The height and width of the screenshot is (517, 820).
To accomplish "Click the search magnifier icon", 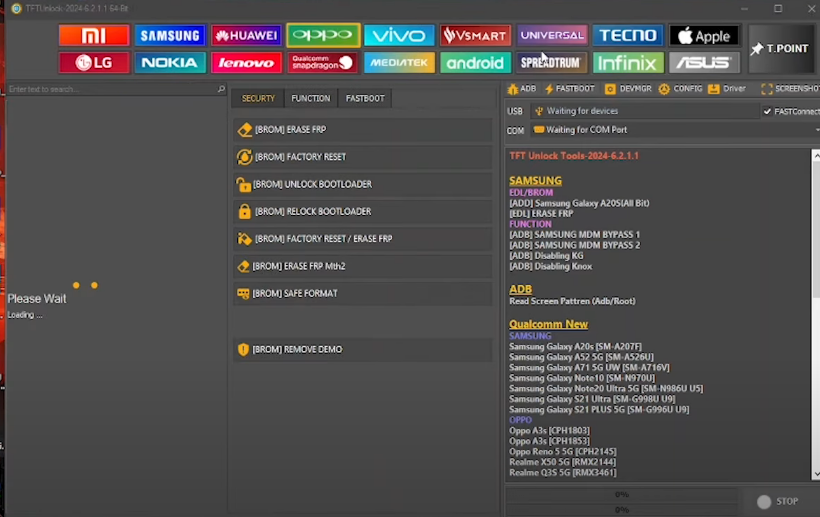I will tap(221, 89).
